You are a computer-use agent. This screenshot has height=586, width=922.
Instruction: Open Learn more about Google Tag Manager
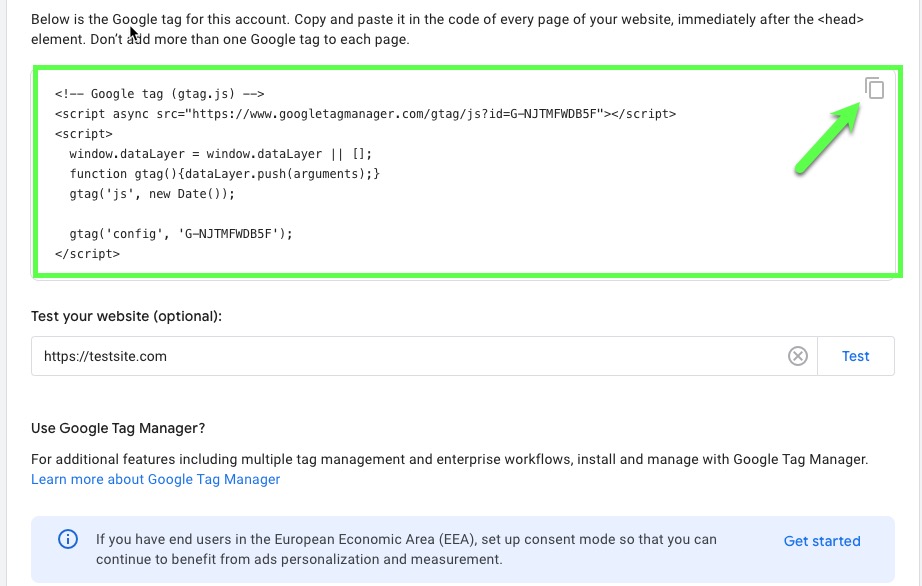pos(155,480)
